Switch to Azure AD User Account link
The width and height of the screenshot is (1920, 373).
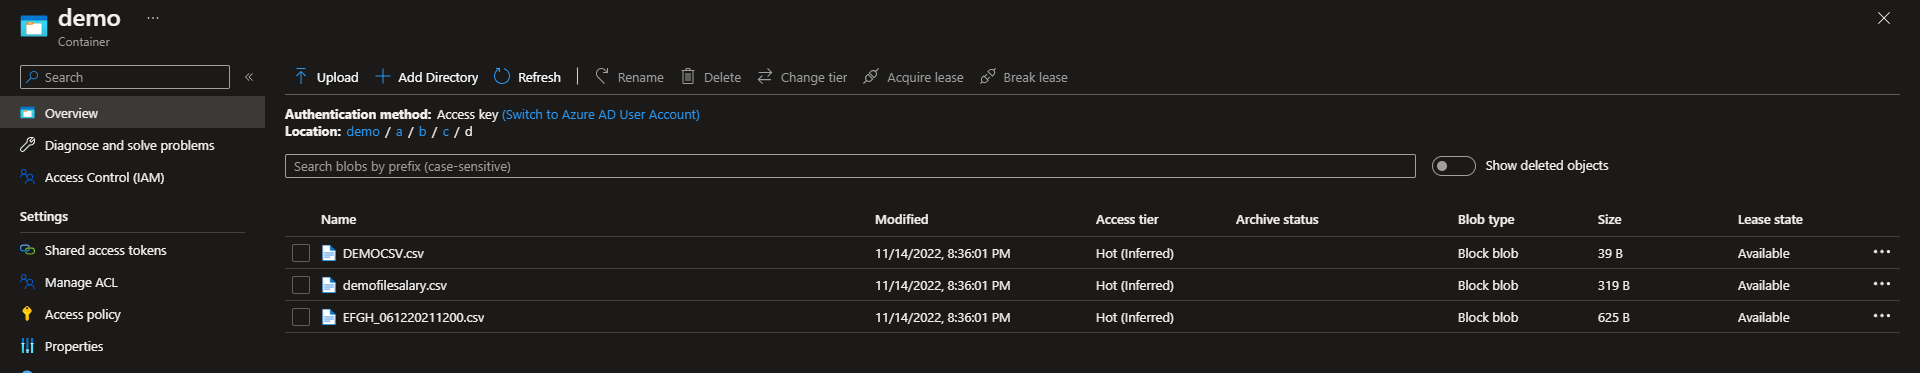601,114
